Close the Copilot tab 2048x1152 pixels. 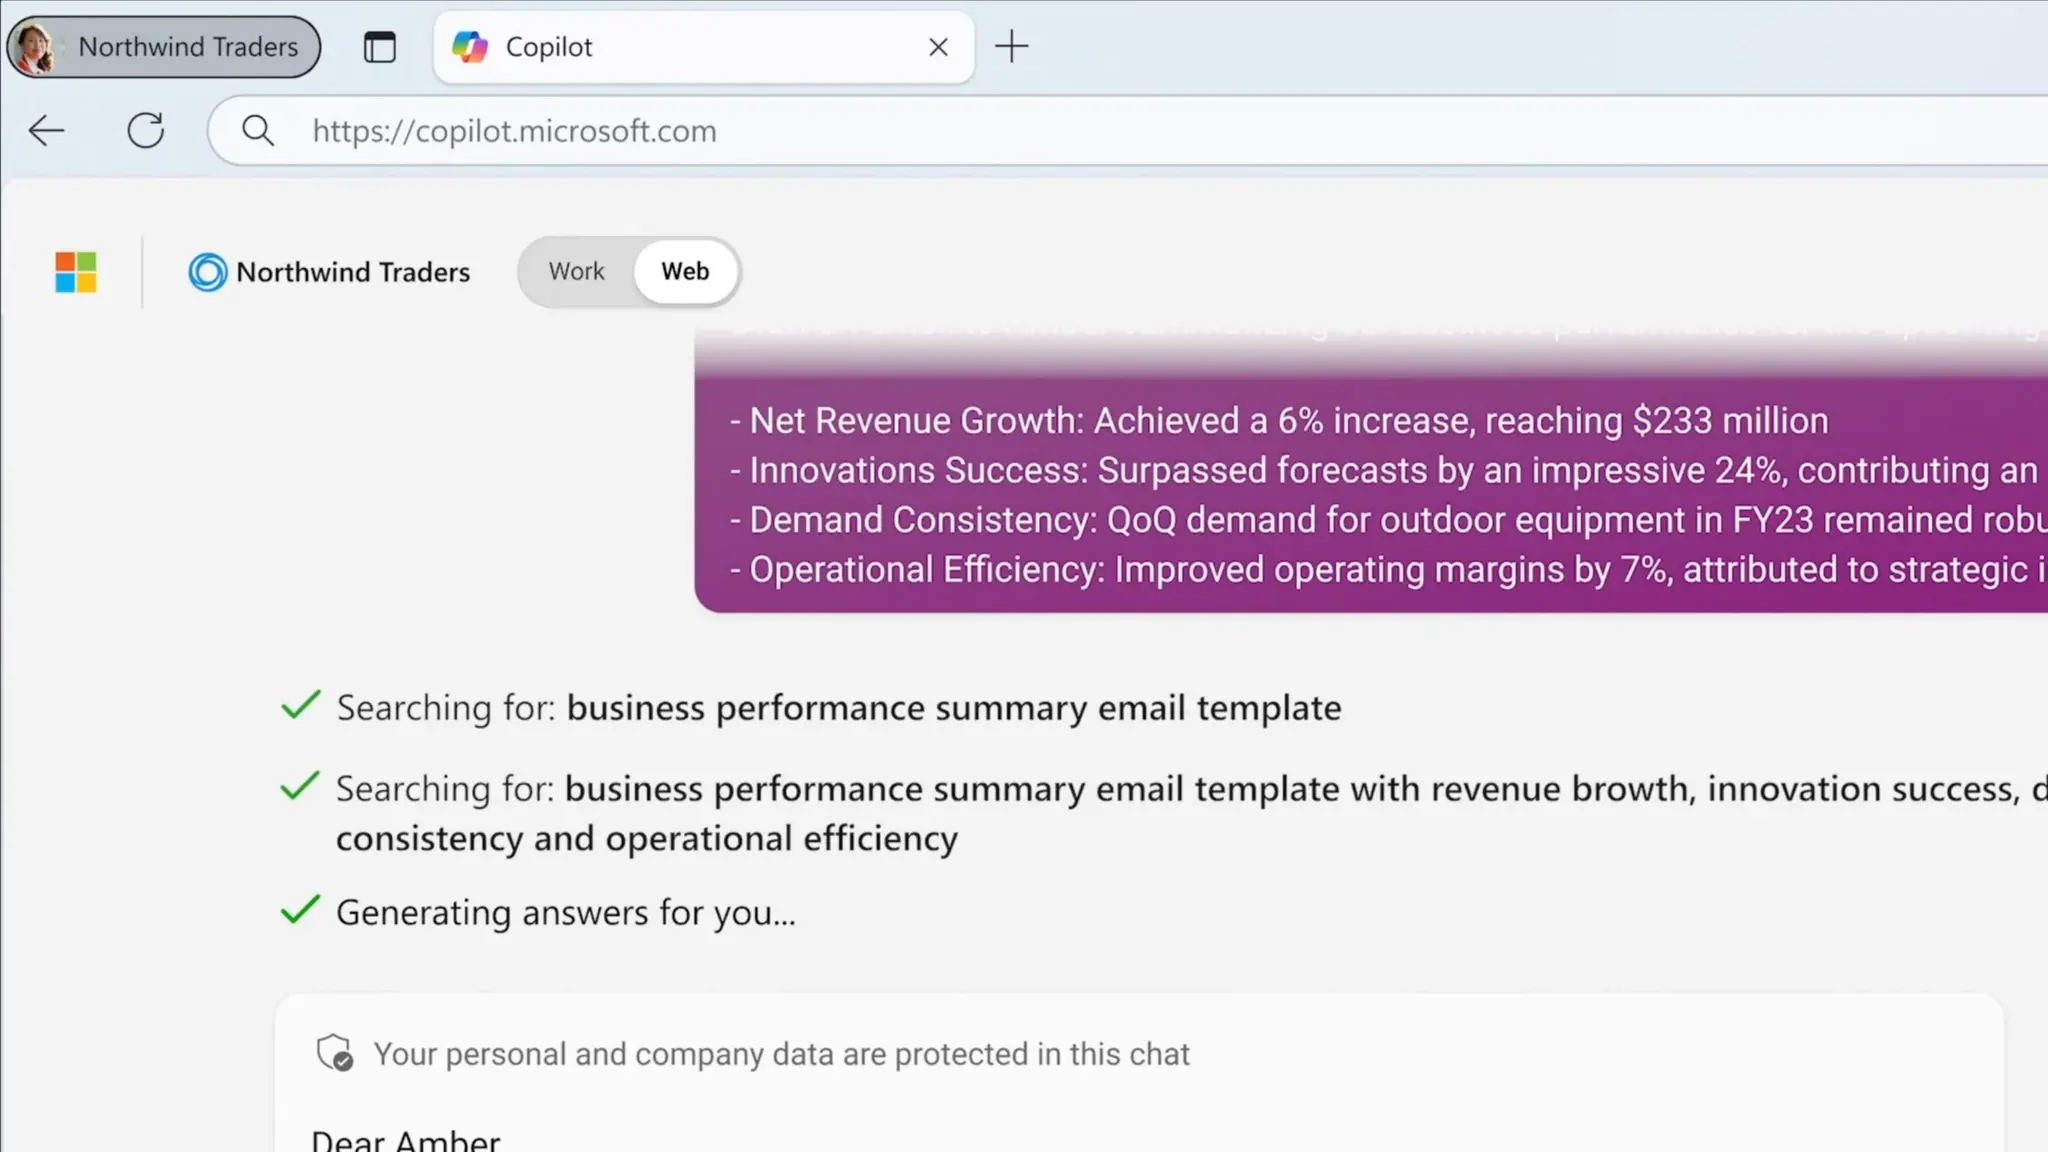[x=938, y=47]
